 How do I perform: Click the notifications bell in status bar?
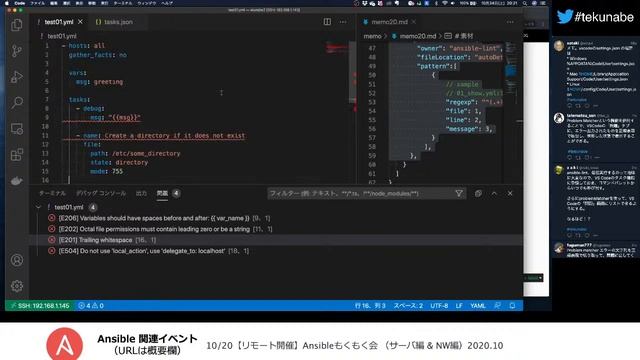(x=512, y=305)
